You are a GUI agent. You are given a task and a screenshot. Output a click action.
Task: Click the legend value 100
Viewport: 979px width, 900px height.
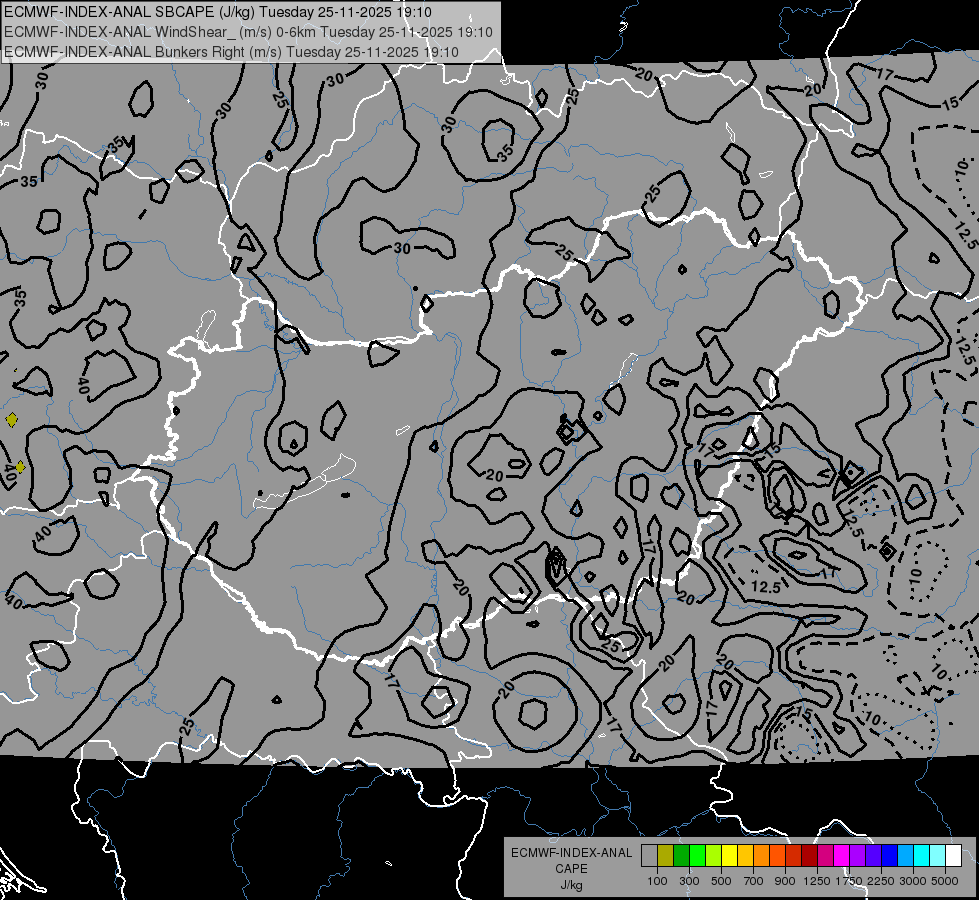(x=657, y=881)
